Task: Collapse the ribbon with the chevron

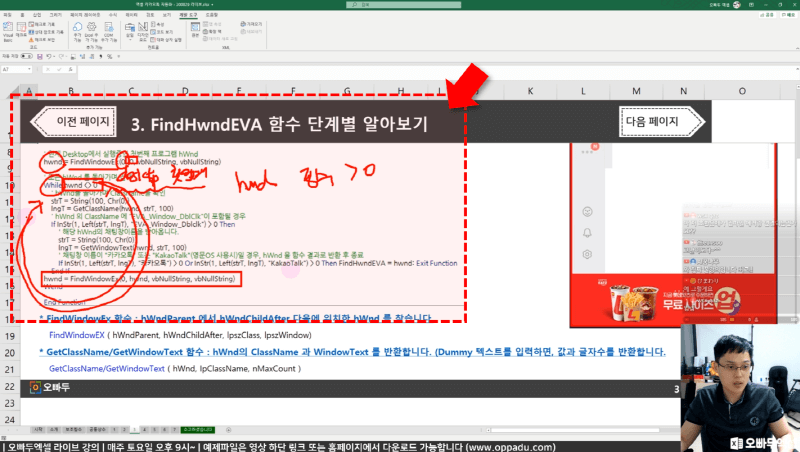Action: click(795, 49)
